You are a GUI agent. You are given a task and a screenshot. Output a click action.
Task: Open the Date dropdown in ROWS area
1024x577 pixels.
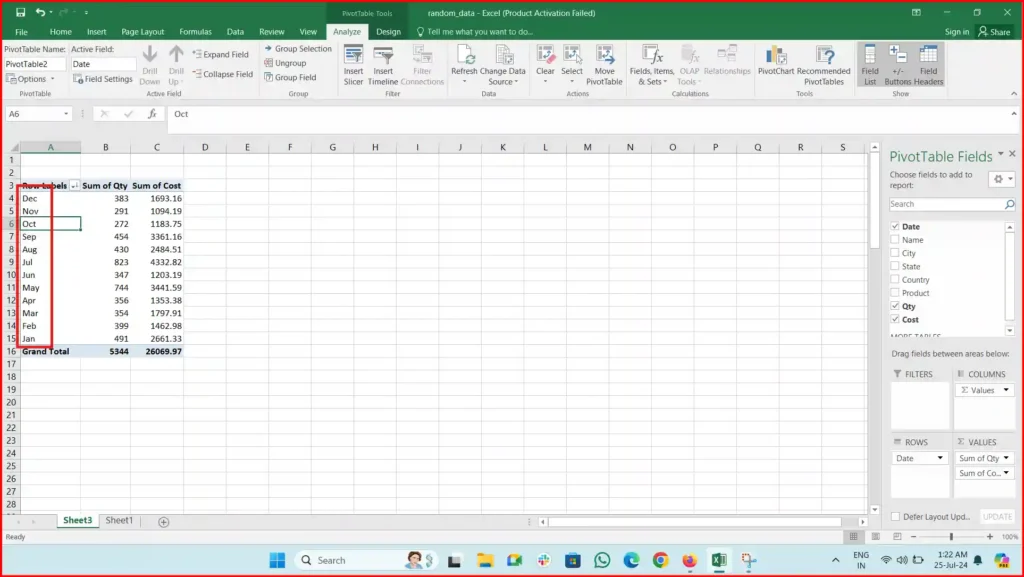942,457
